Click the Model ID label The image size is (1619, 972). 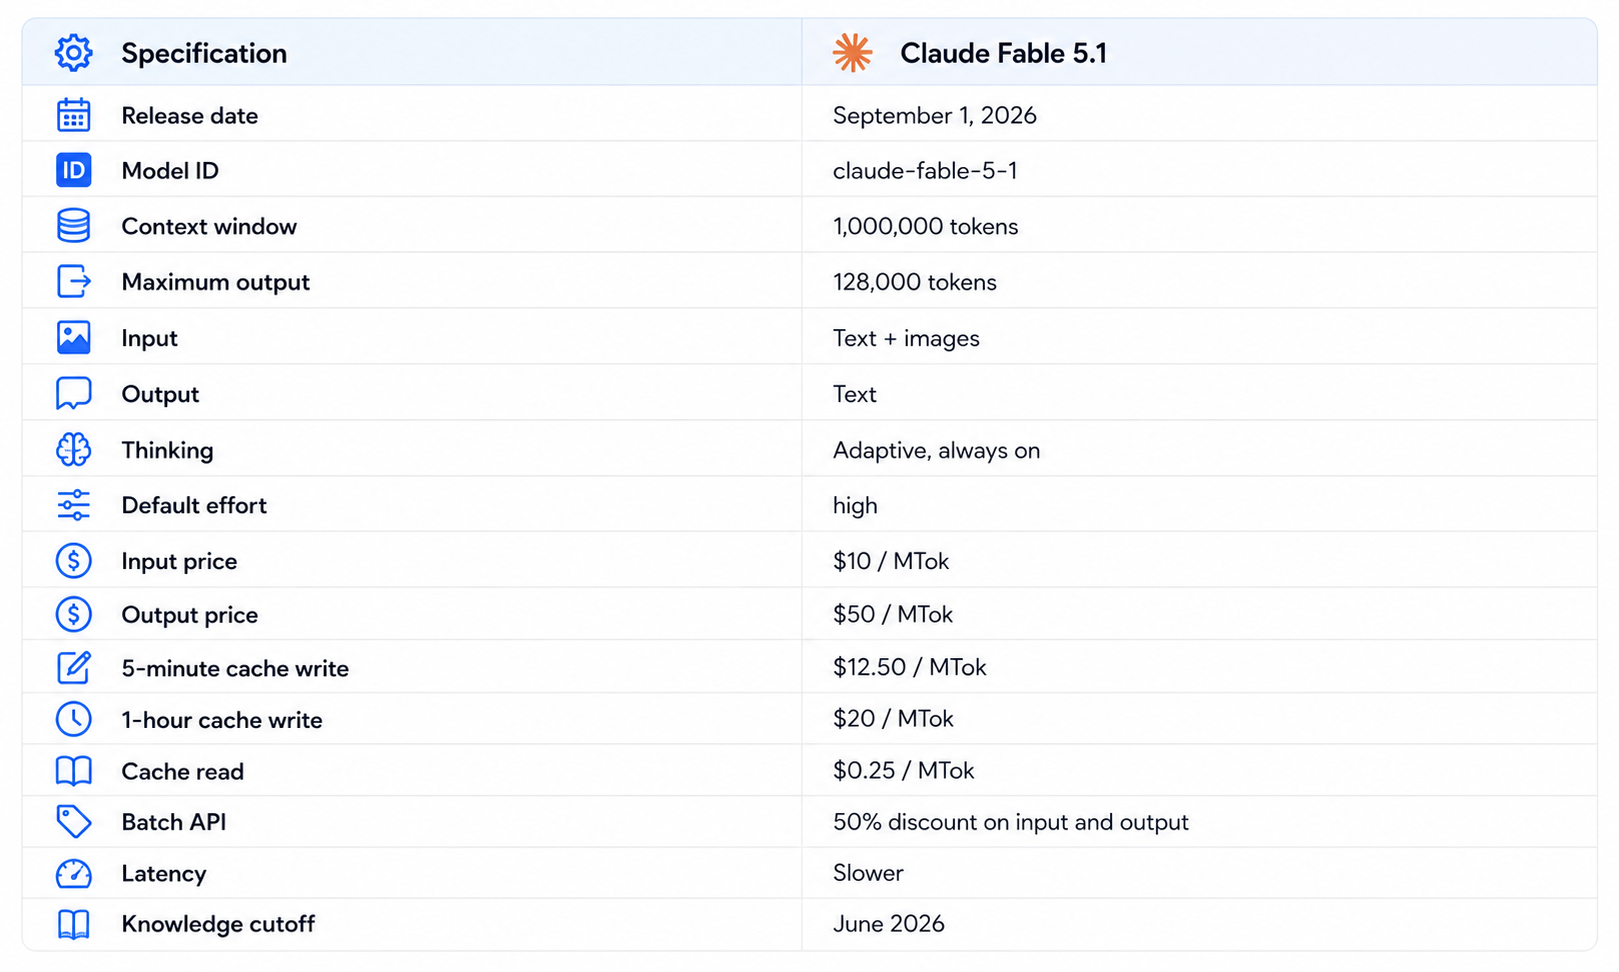click(170, 171)
